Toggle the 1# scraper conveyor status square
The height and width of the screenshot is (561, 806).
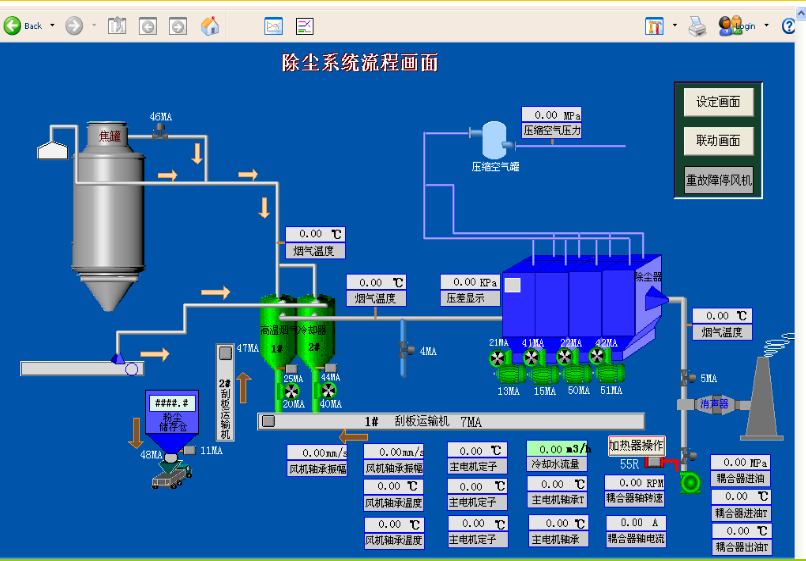point(268,421)
